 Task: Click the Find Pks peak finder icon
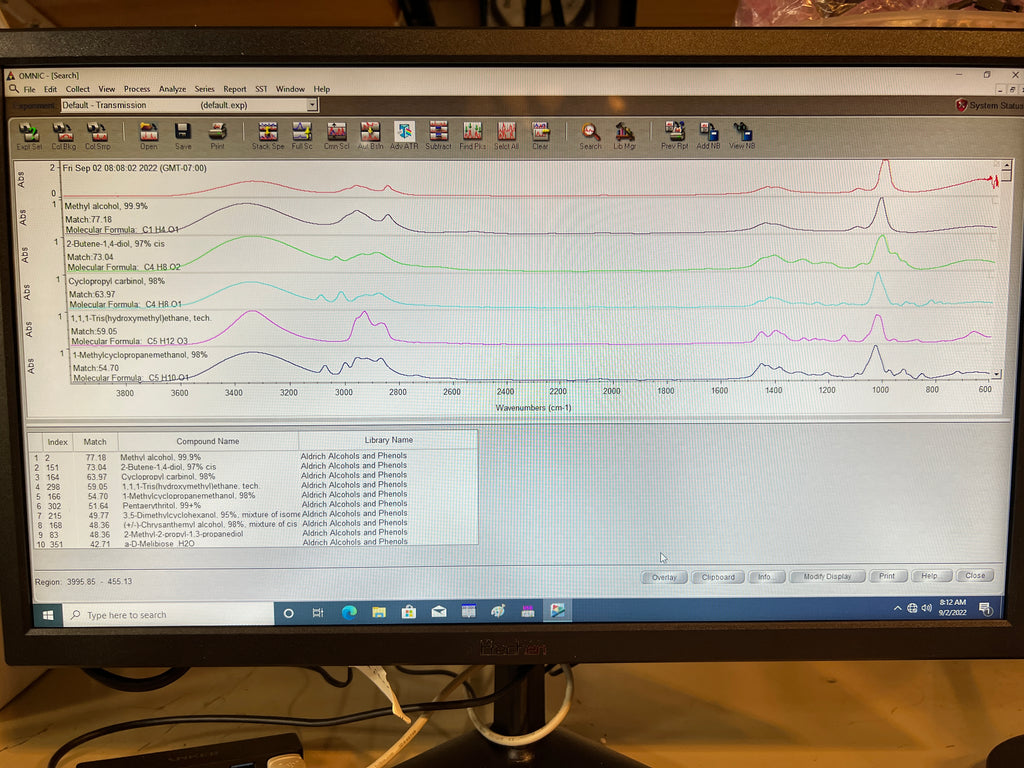pyautogui.click(x=472, y=136)
